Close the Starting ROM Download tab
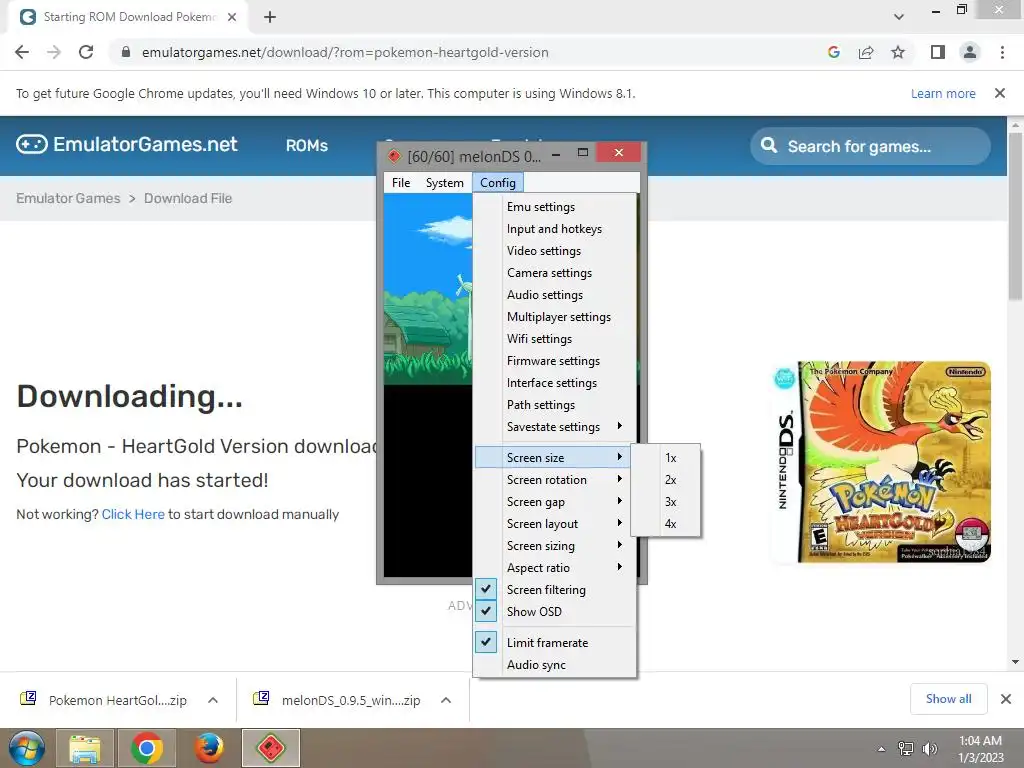Viewport: 1024px width, 768px height. [x=232, y=17]
